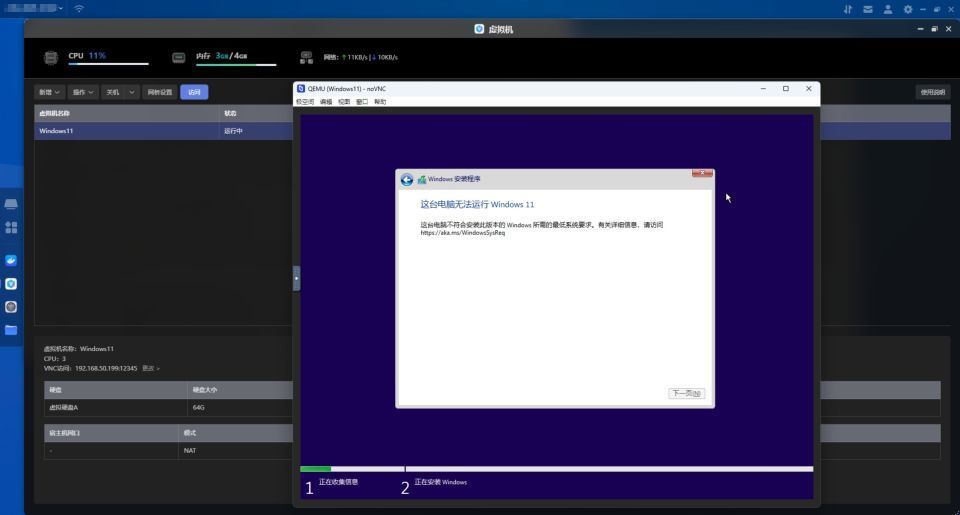Screen dimensions: 960x515
Task: Open the 编辑 menu in noVNC window
Action: [326, 102]
